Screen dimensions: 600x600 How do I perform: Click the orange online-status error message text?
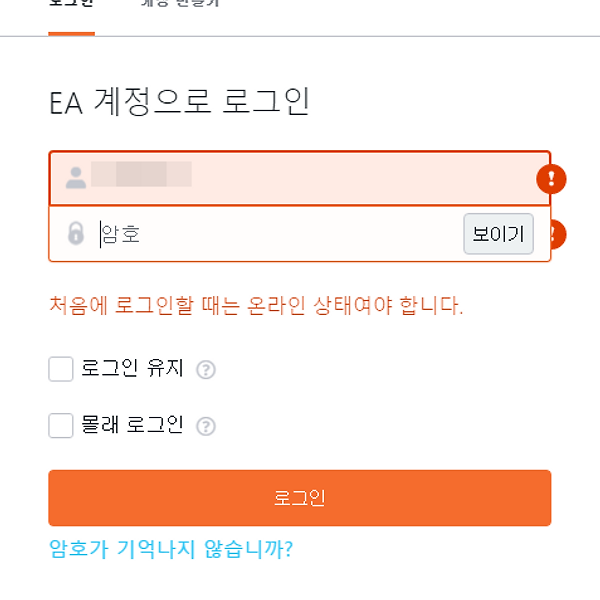(x=256, y=306)
